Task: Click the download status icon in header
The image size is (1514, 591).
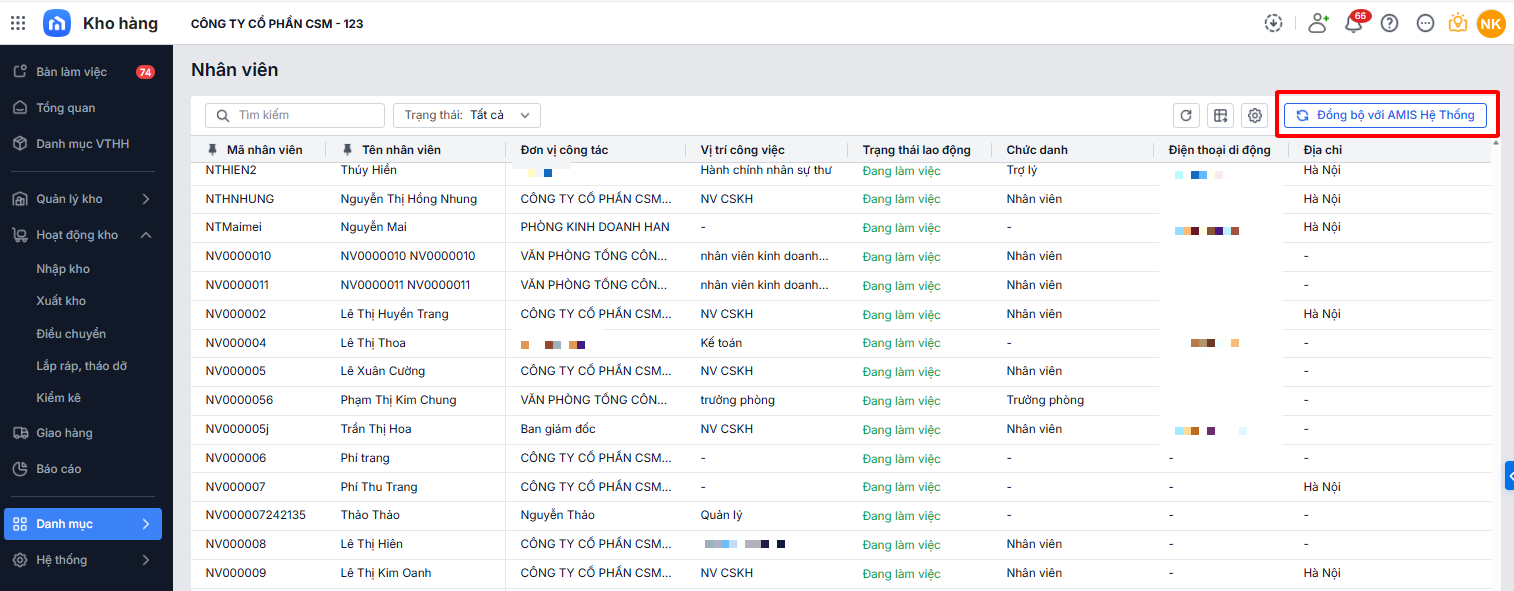Action: 1273,23
